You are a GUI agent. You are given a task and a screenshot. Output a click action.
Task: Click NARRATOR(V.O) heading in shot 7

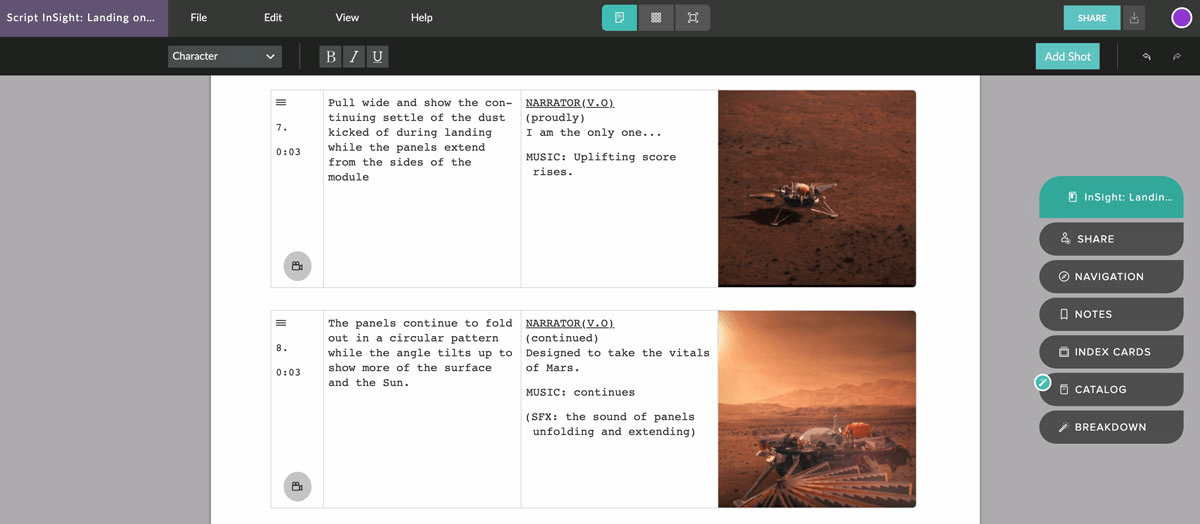(x=570, y=103)
